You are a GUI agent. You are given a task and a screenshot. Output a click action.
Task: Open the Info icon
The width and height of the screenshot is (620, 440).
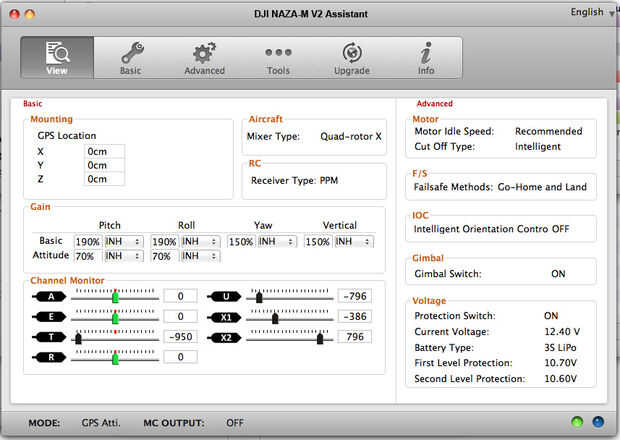(x=426, y=52)
